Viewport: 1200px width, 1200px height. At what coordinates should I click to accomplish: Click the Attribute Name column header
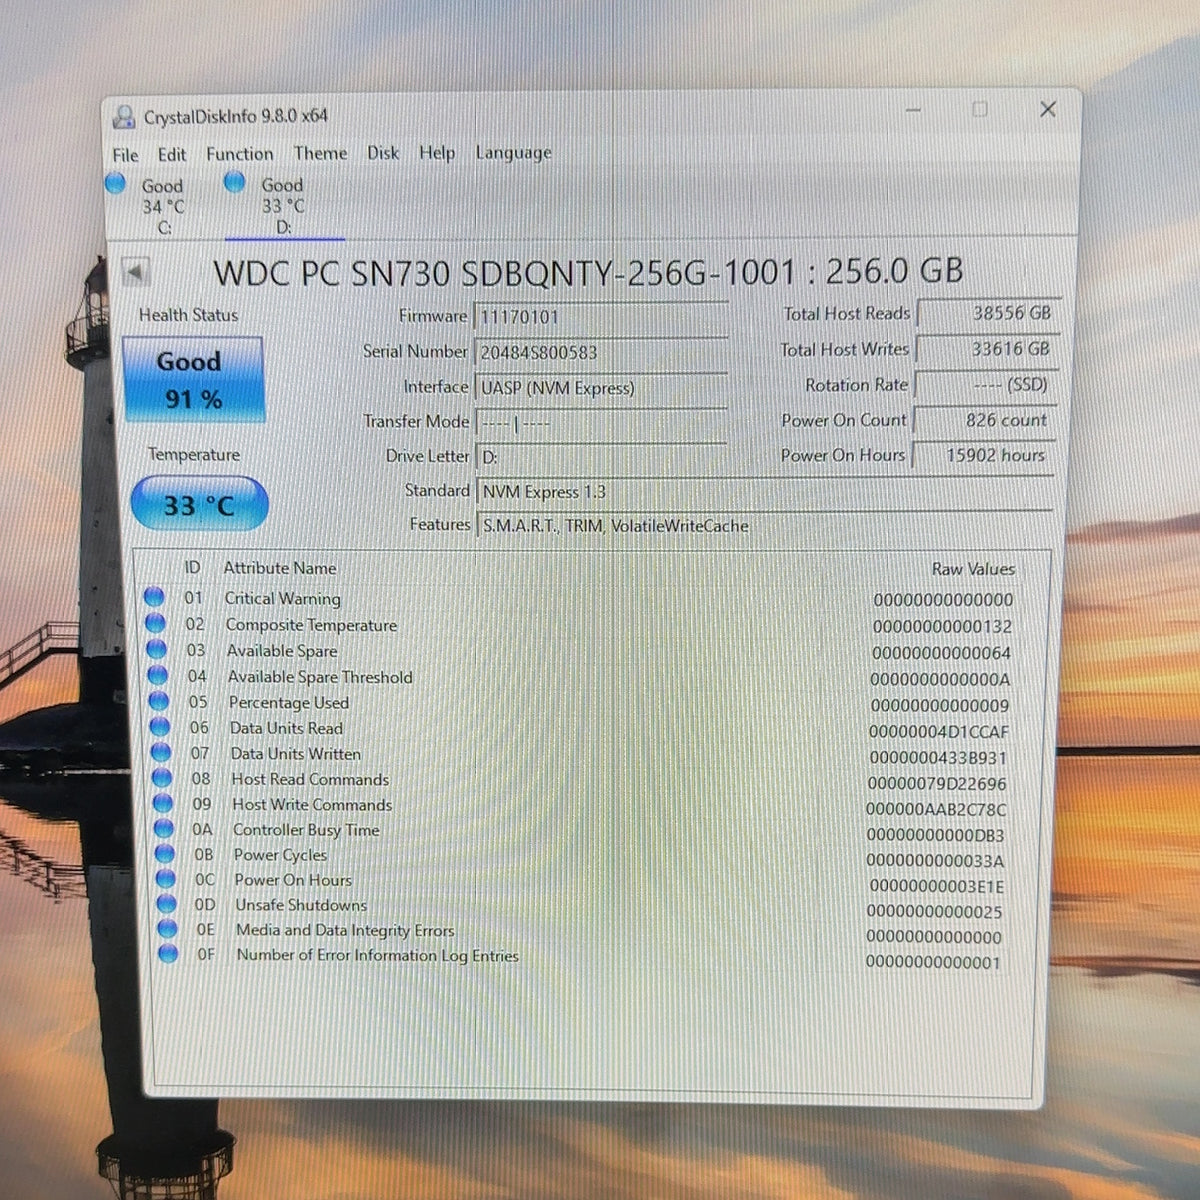coord(280,568)
